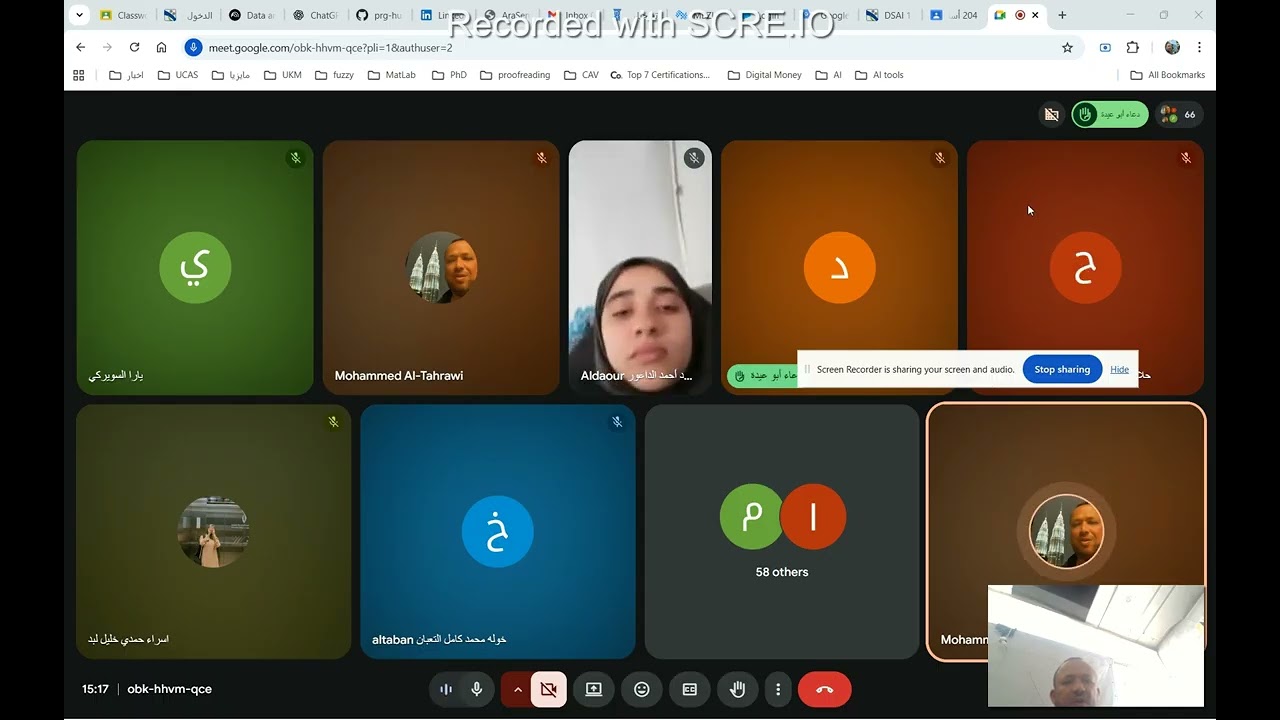Viewport: 1280px width, 720px height.
Task: Toggle closed captions
Action: (690, 689)
